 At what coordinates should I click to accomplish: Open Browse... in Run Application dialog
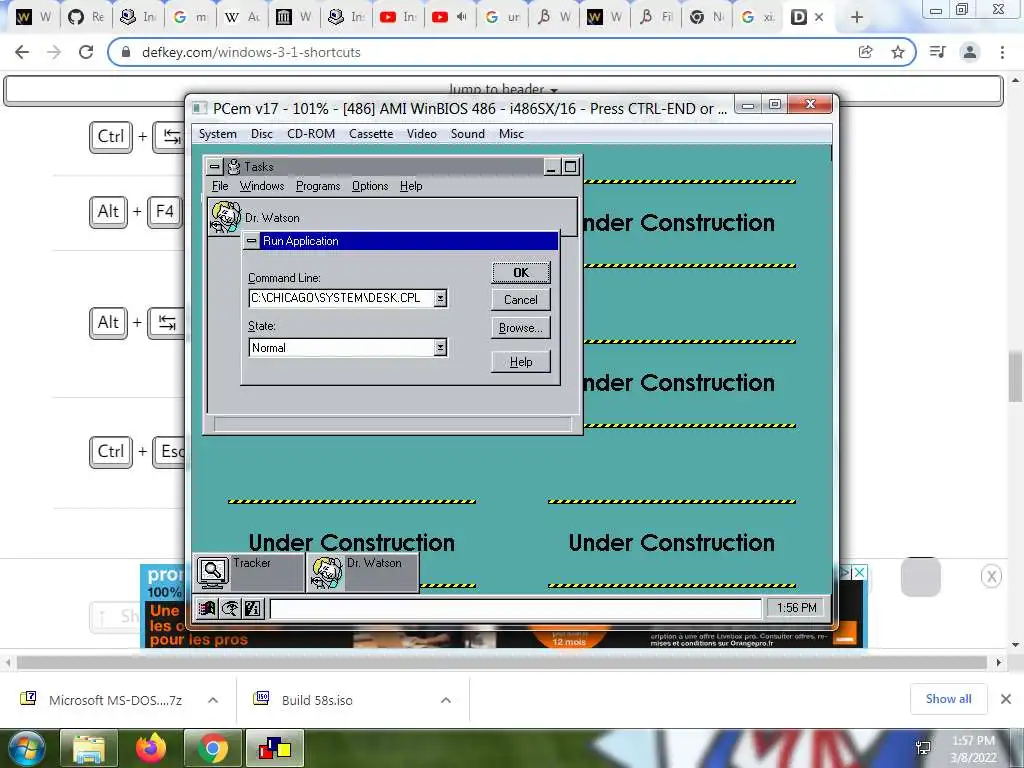[520, 328]
